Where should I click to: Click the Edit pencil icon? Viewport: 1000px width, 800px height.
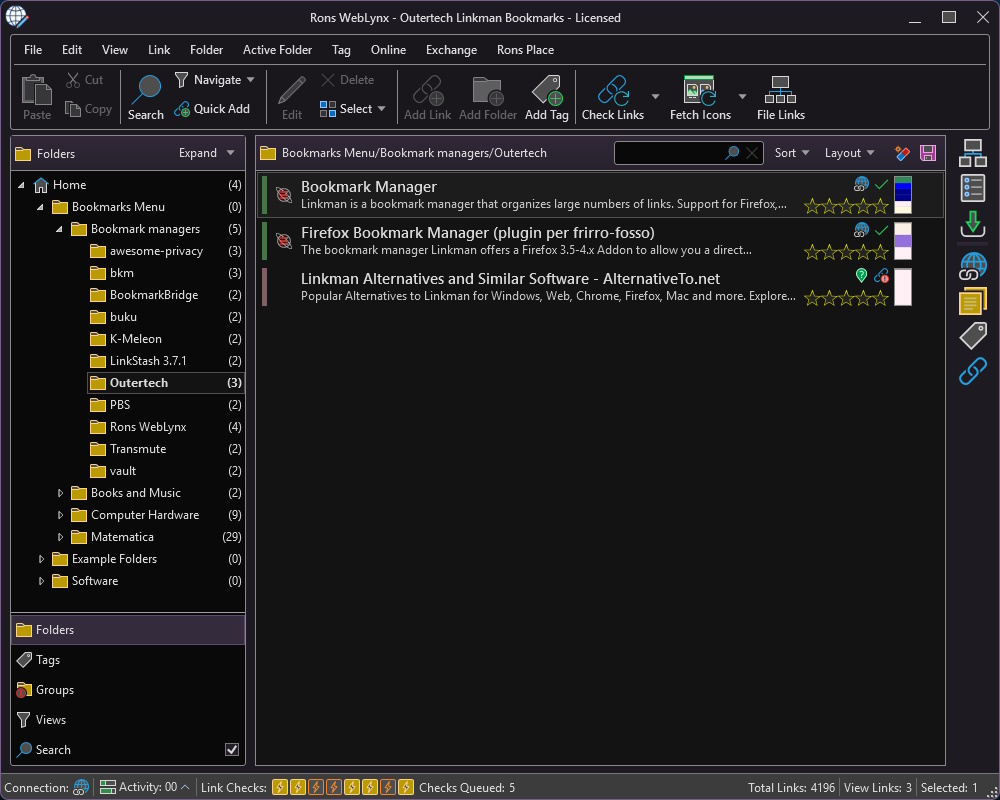[x=292, y=90]
